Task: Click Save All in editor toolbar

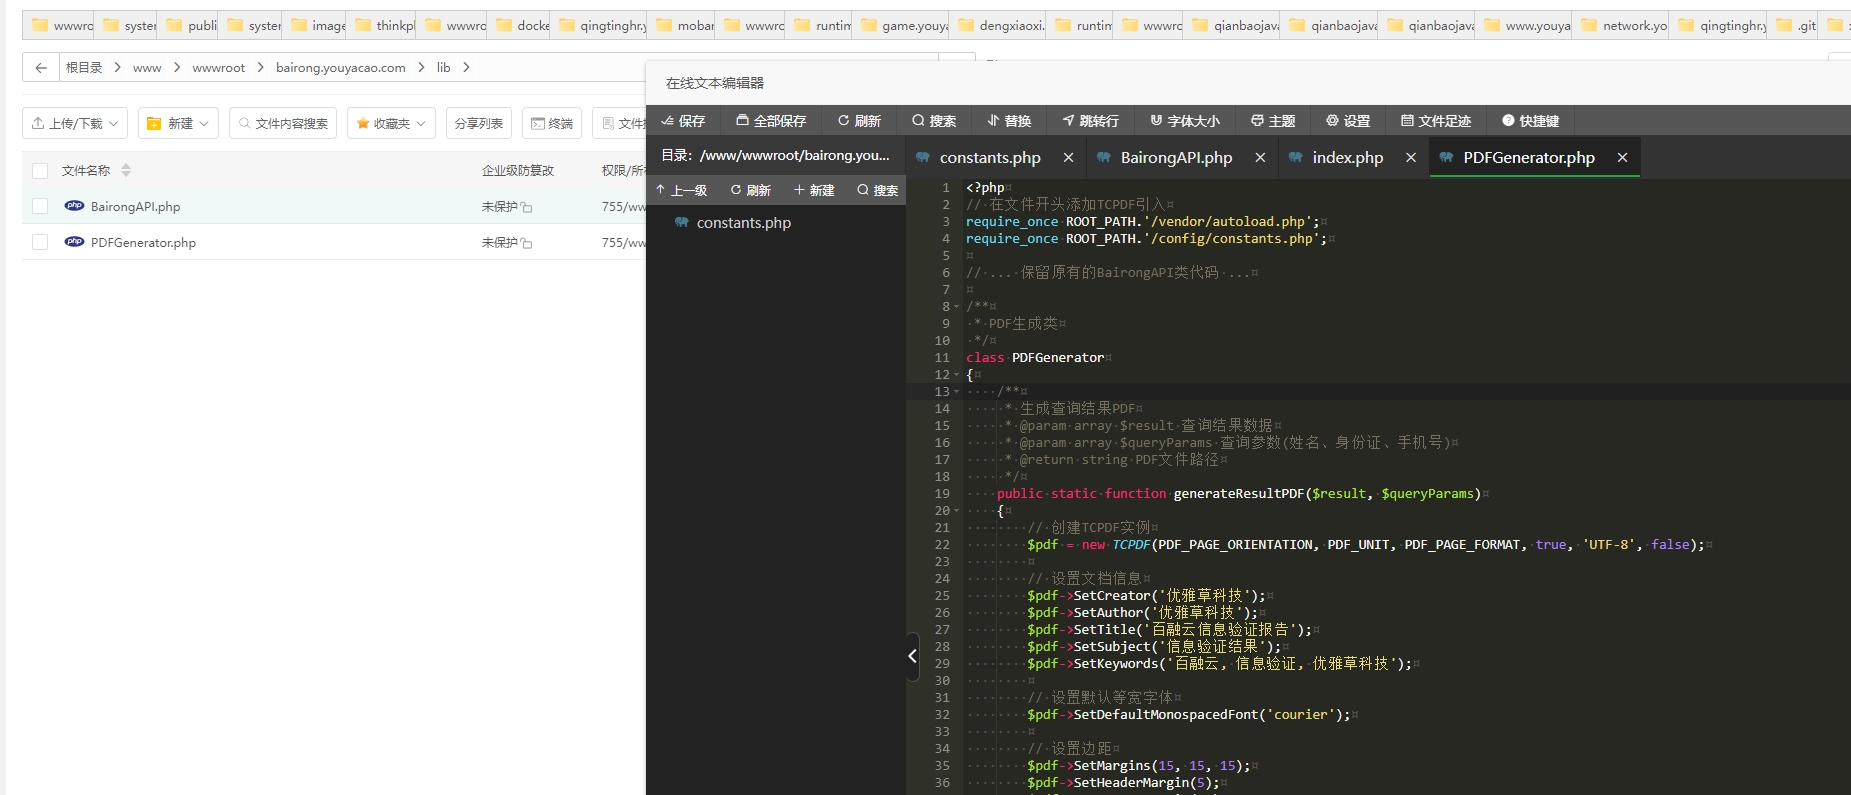Action: (771, 121)
